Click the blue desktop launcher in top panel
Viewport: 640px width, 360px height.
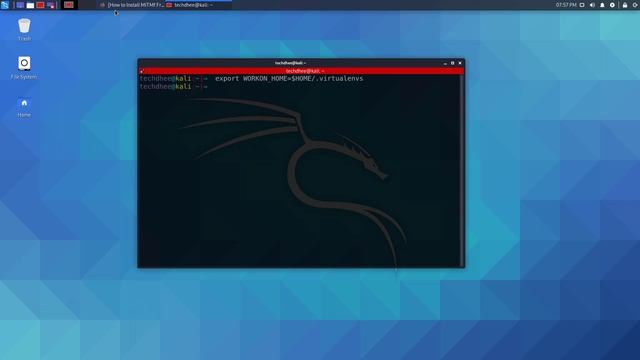tap(20, 5)
